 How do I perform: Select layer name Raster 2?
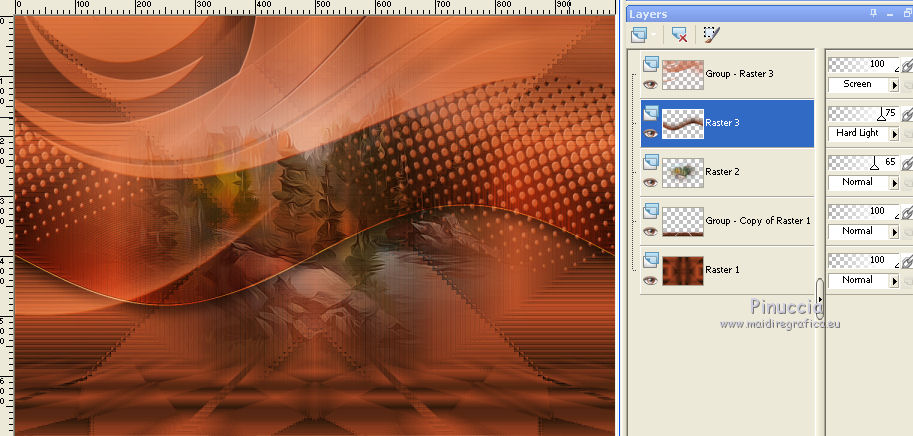723,172
